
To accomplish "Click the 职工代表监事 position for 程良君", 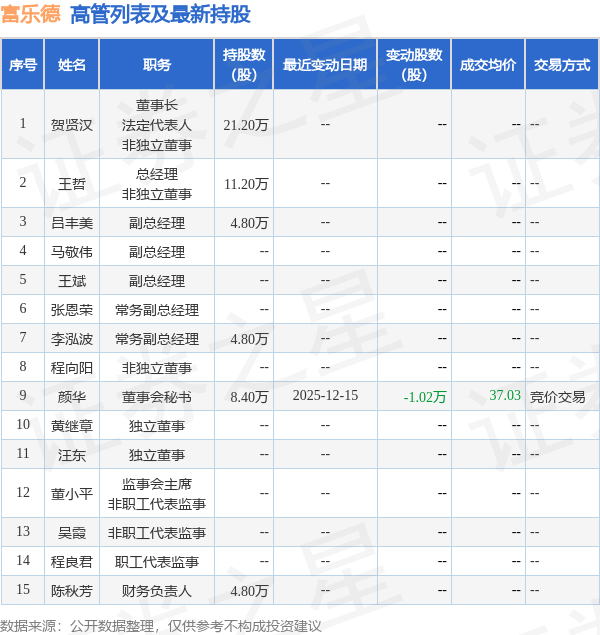I will (157, 562).
